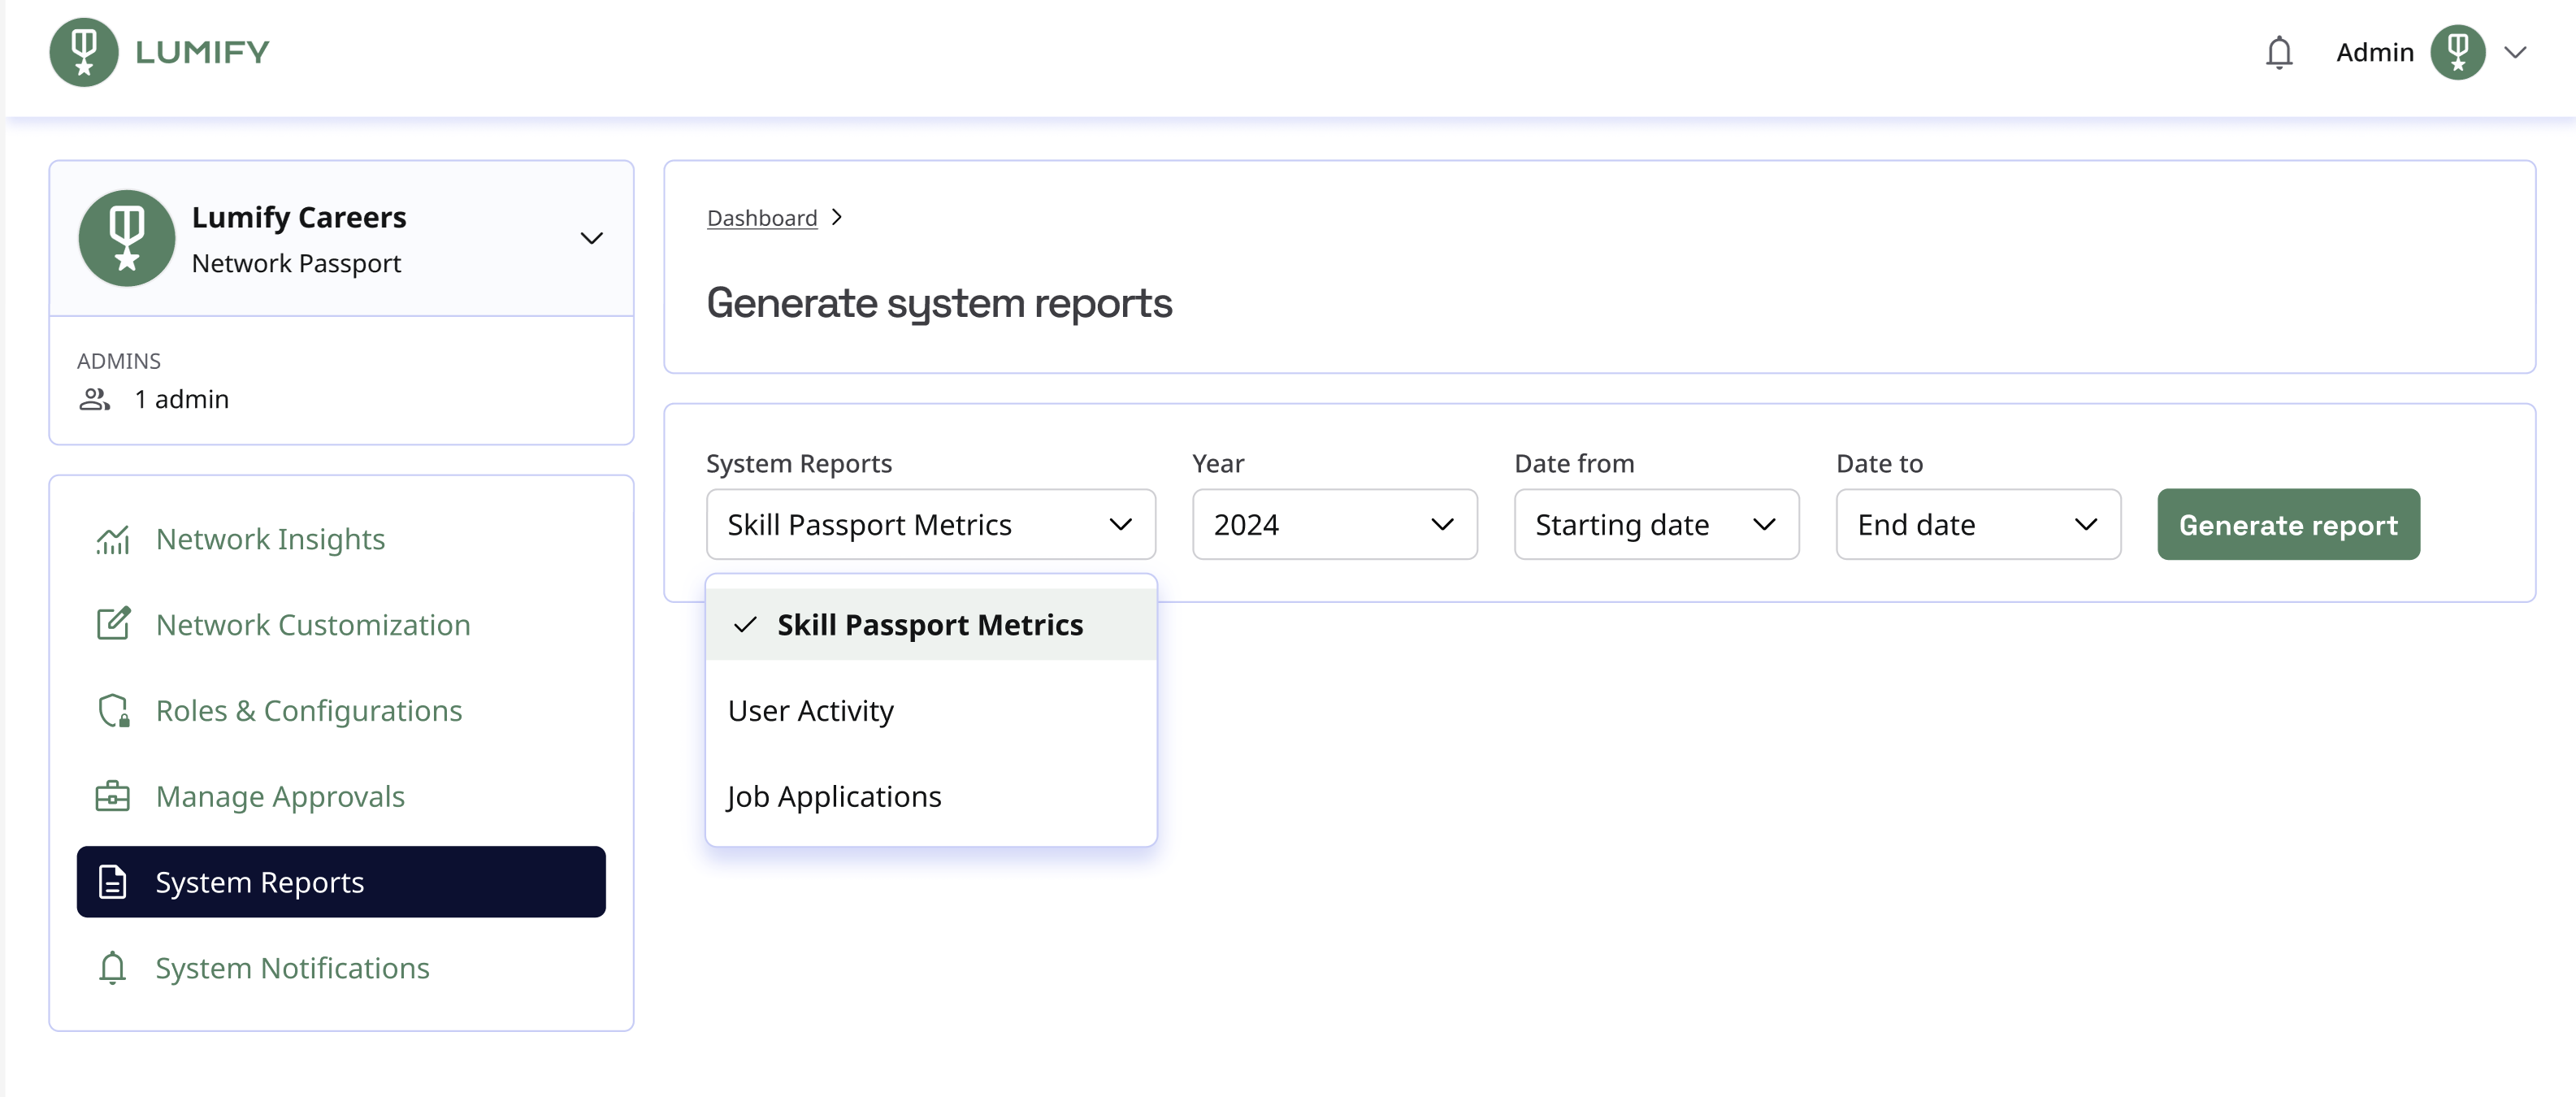Click the Network Customization edit icon
This screenshot has width=2576, height=1097.
click(113, 624)
